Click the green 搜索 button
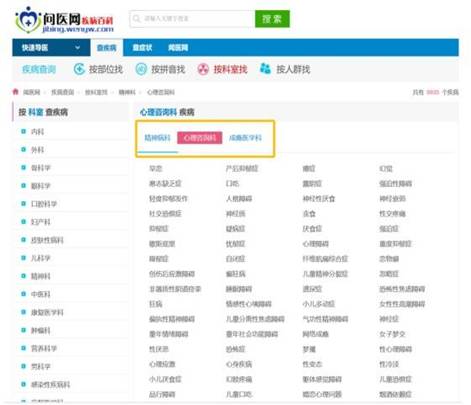This screenshot has height=405, width=471. click(x=272, y=19)
